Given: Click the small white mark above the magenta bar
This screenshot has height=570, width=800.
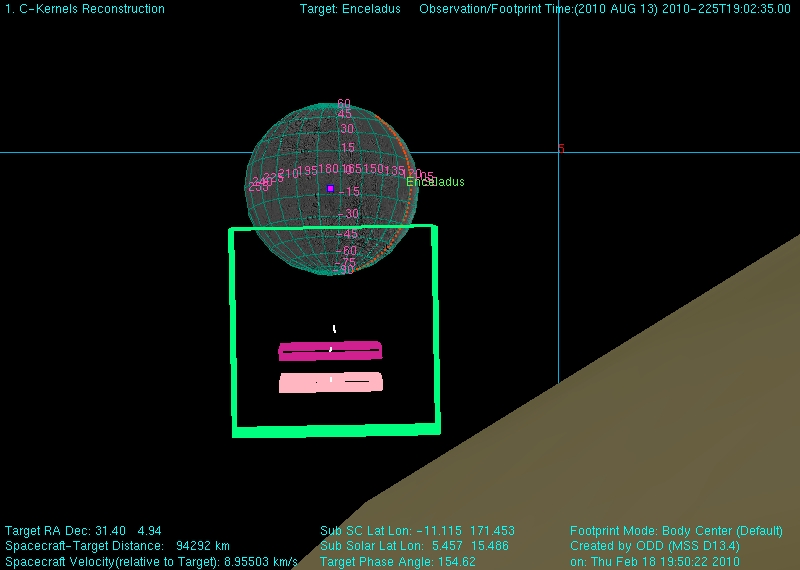Looking at the screenshot, I should [x=334, y=328].
